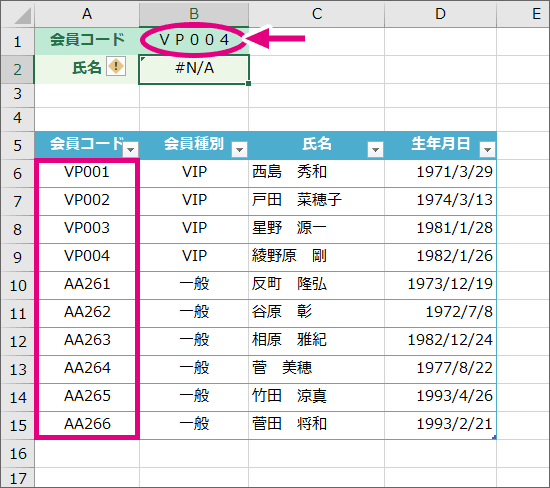
Task: Click cell VP001
Action: pos(87,173)
